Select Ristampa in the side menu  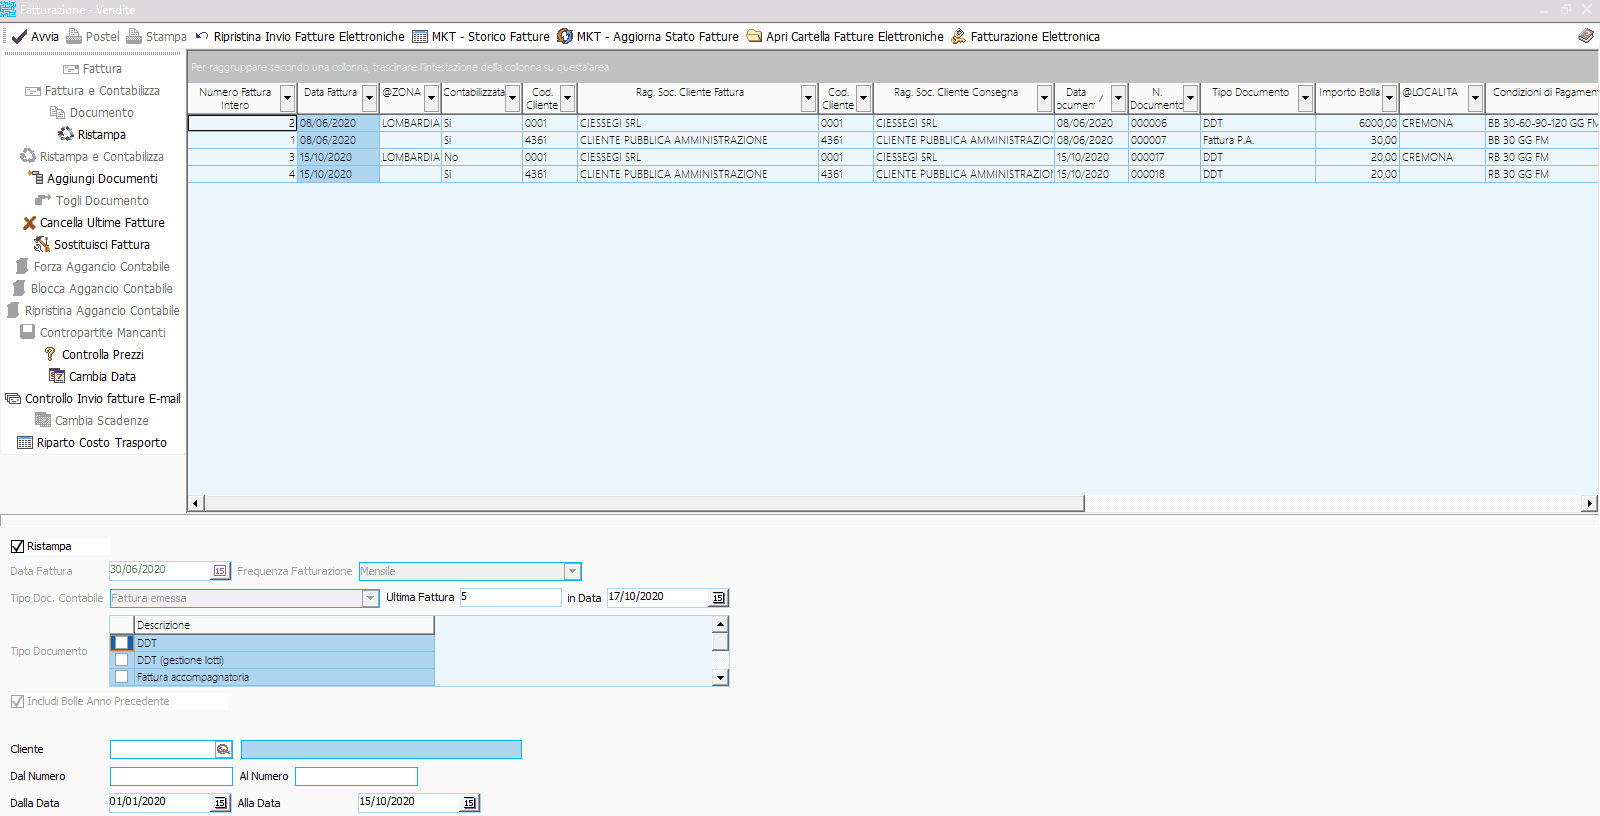pos(92,134)
